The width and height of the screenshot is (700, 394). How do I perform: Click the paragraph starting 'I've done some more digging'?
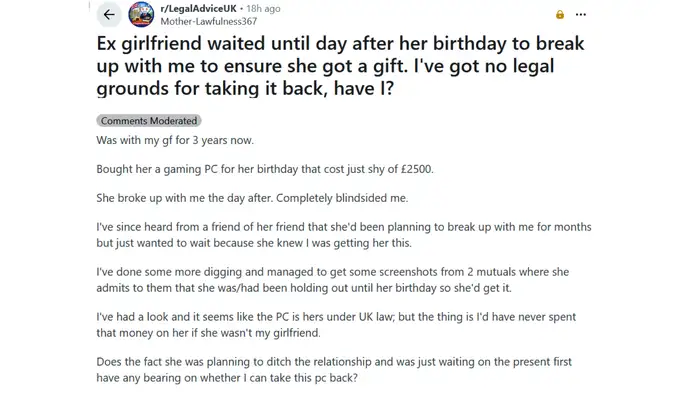tap(333, 280)
